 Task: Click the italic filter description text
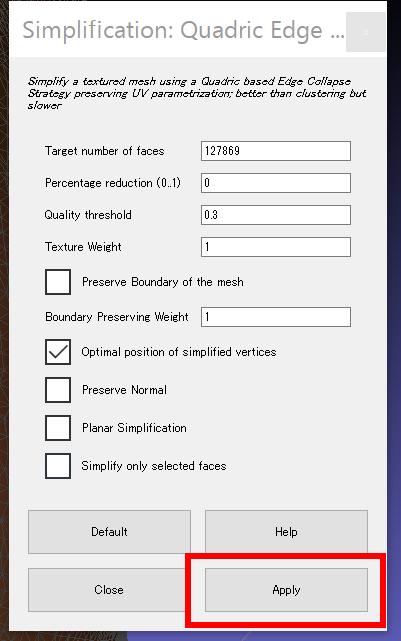[197, 93]
